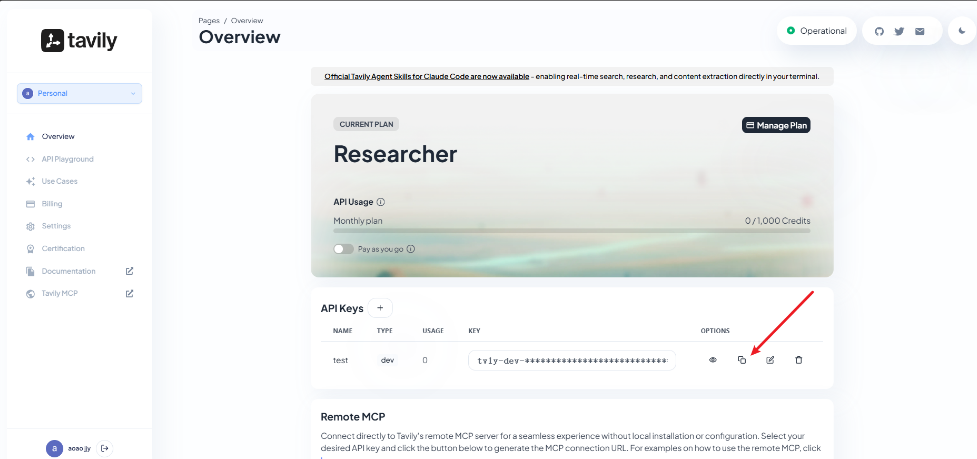Open the Overview page from the sidebar
Viewport: 977px width, 459px height.
click(x=58, y=136)
